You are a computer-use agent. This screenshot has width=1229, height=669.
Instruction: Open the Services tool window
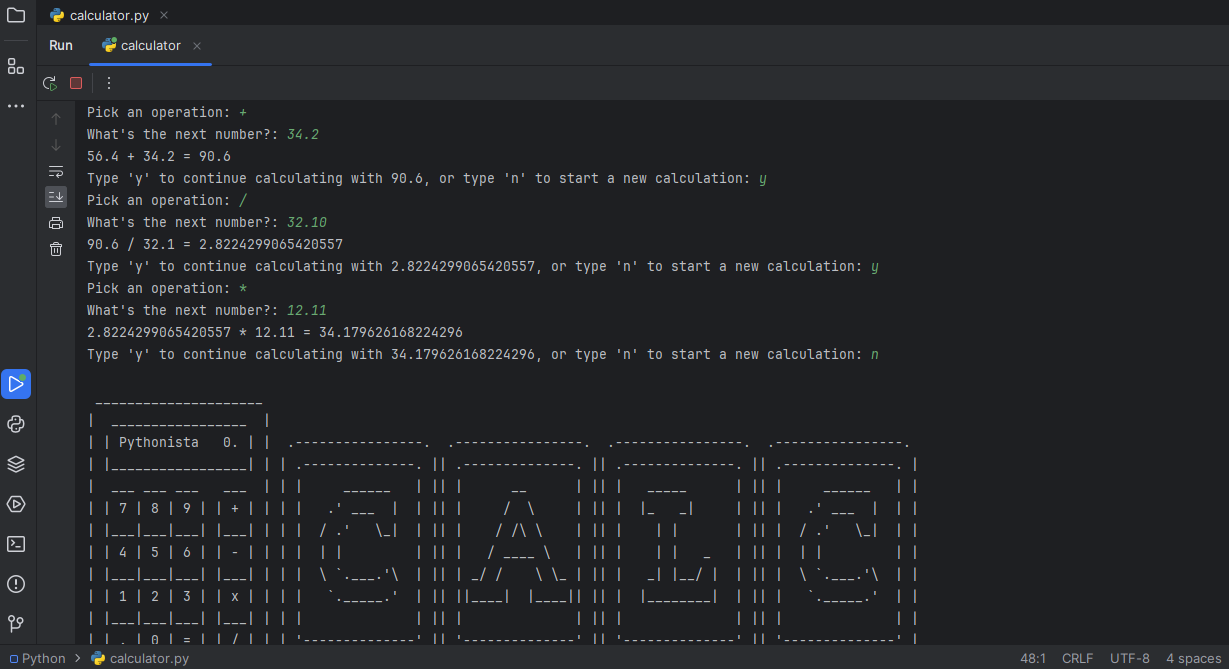click(16, 504)
